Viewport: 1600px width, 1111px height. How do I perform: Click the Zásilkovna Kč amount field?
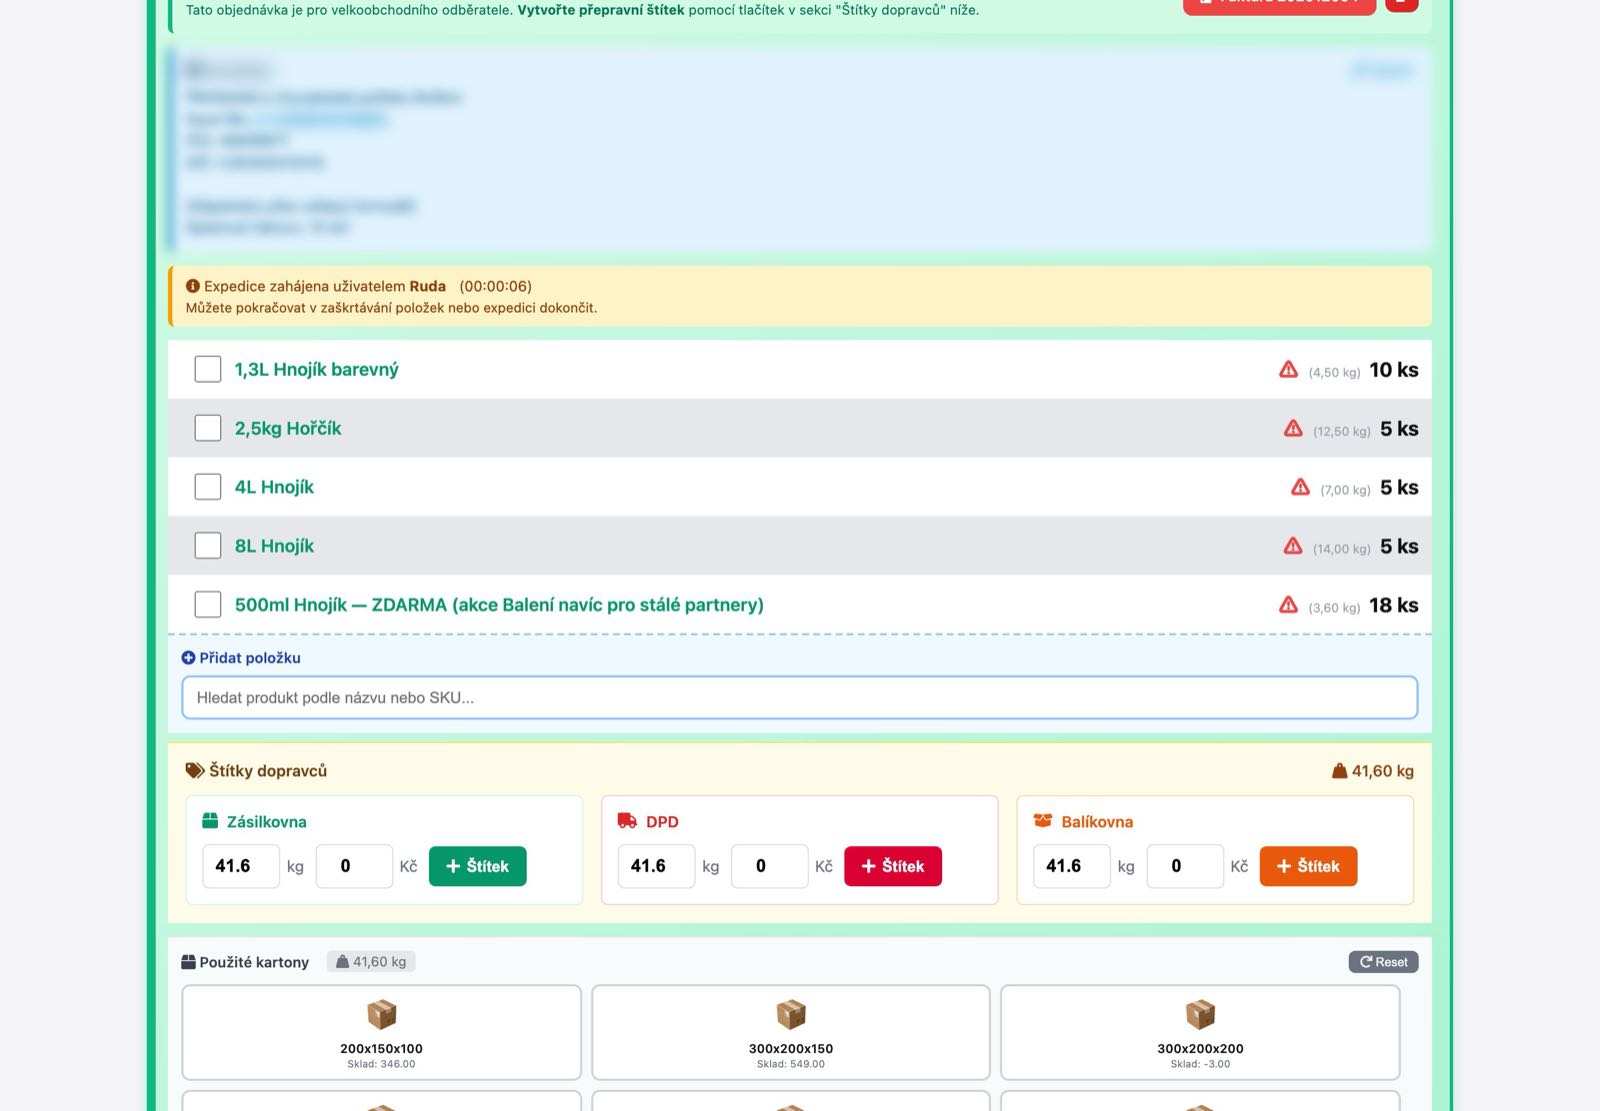coord(354,866)
